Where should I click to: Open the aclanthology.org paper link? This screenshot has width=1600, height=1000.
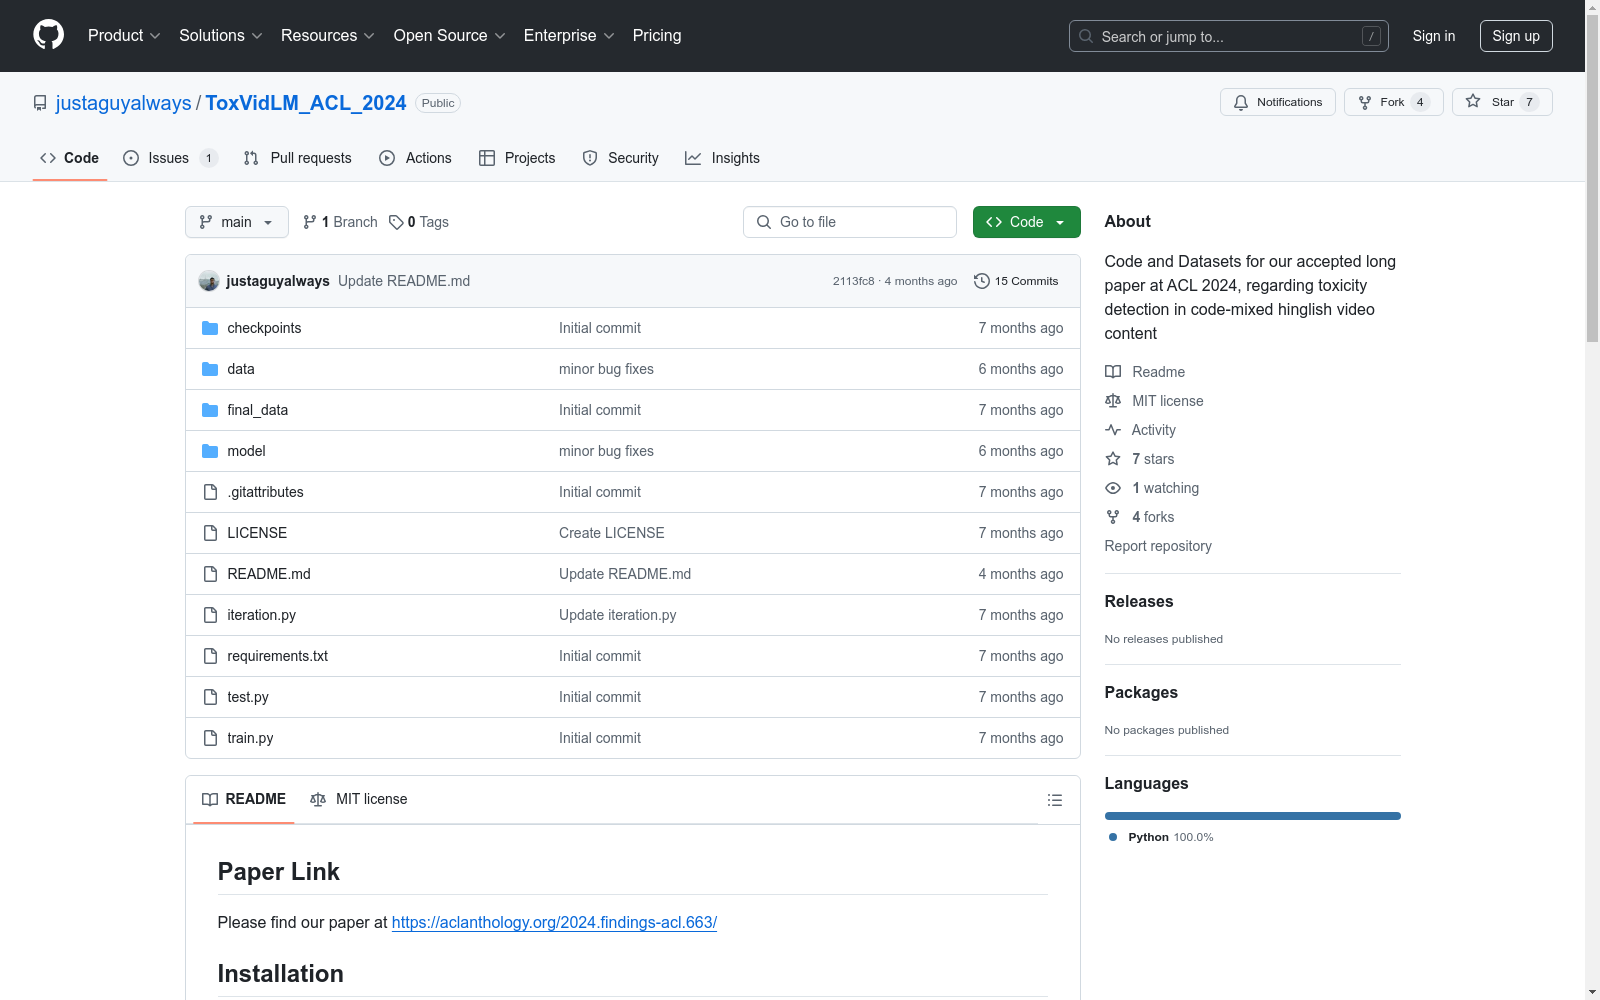(554, 922)
